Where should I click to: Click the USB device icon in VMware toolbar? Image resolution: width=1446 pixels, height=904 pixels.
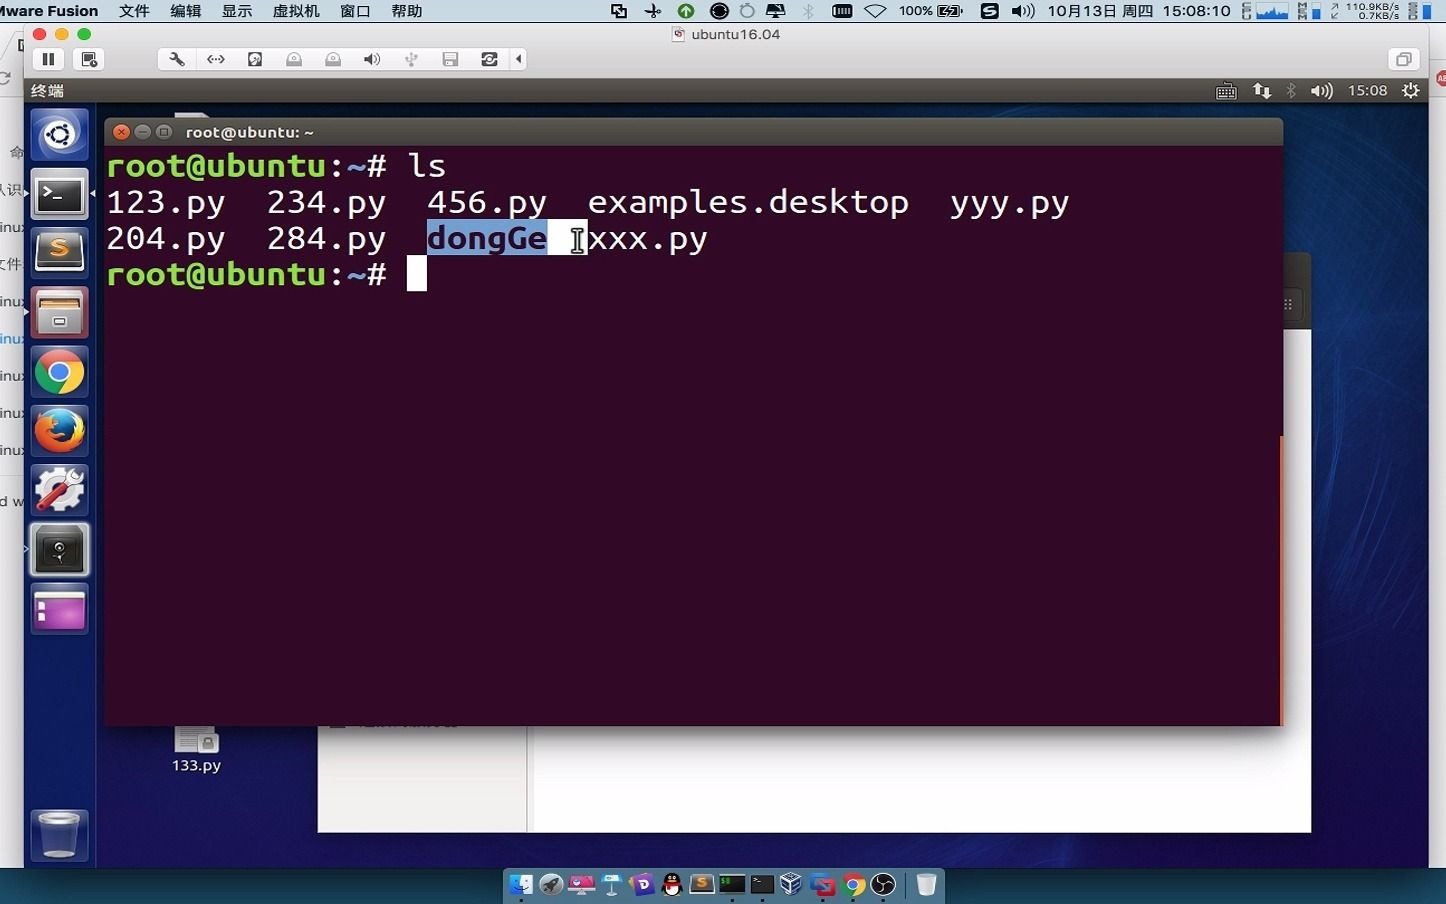tap(411, 59)
